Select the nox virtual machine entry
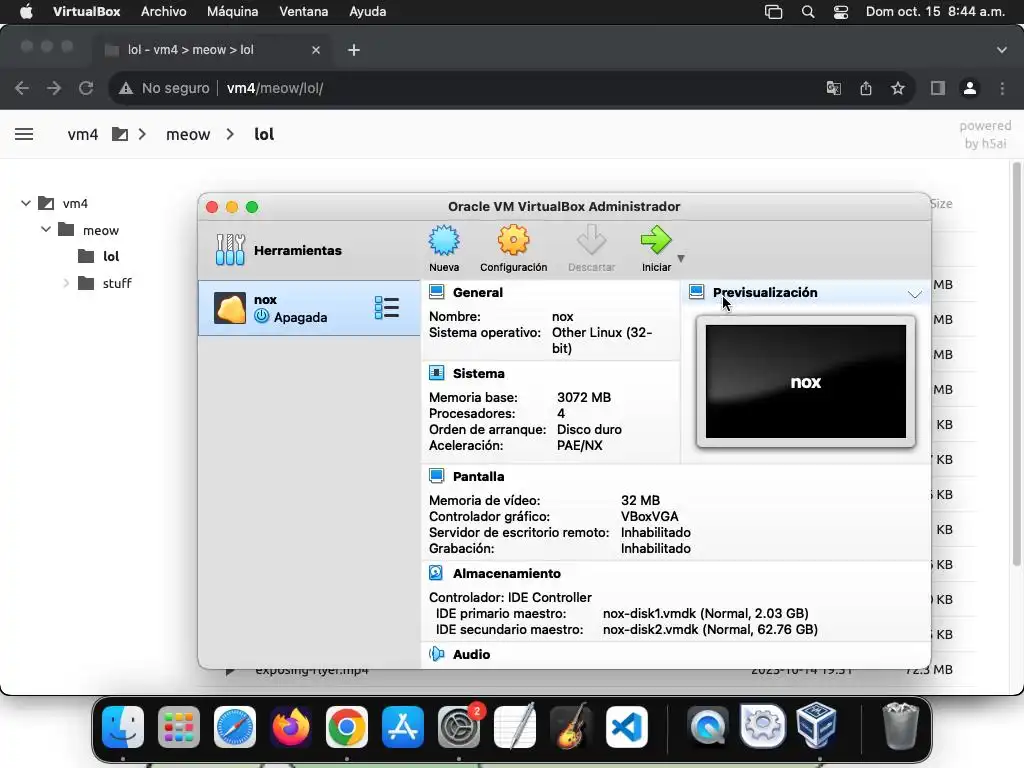Image resolution: width=1024 pixels, height=768 pixels. coord(309,308)
